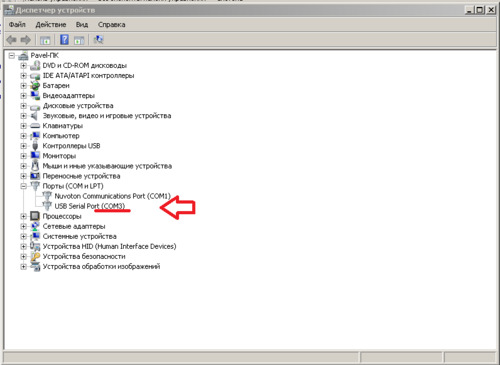Open the Справка menu

pos(112,25)
